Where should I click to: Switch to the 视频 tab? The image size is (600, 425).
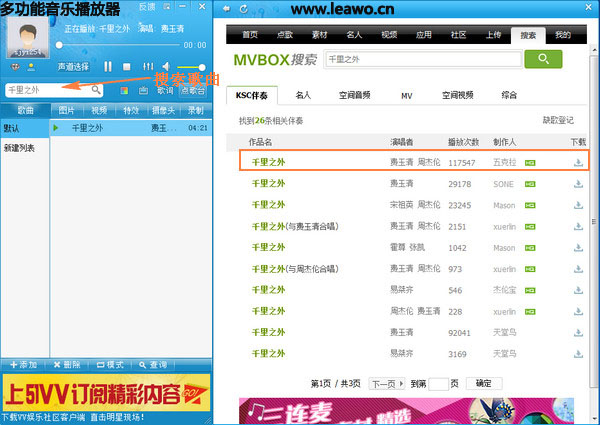click(x=99, y=111)
